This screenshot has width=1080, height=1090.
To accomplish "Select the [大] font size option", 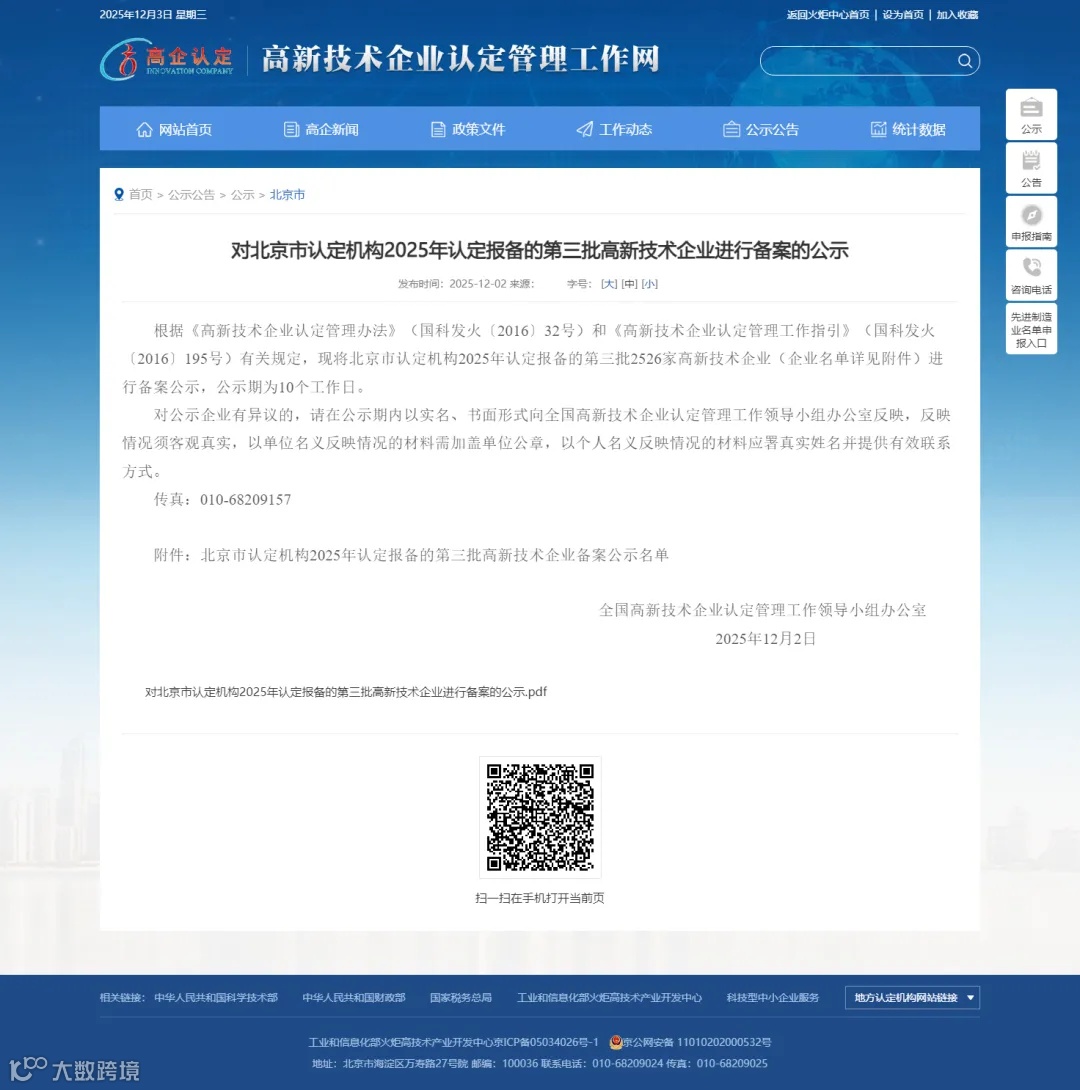I will pyautogui.click(x=607, y=284).
